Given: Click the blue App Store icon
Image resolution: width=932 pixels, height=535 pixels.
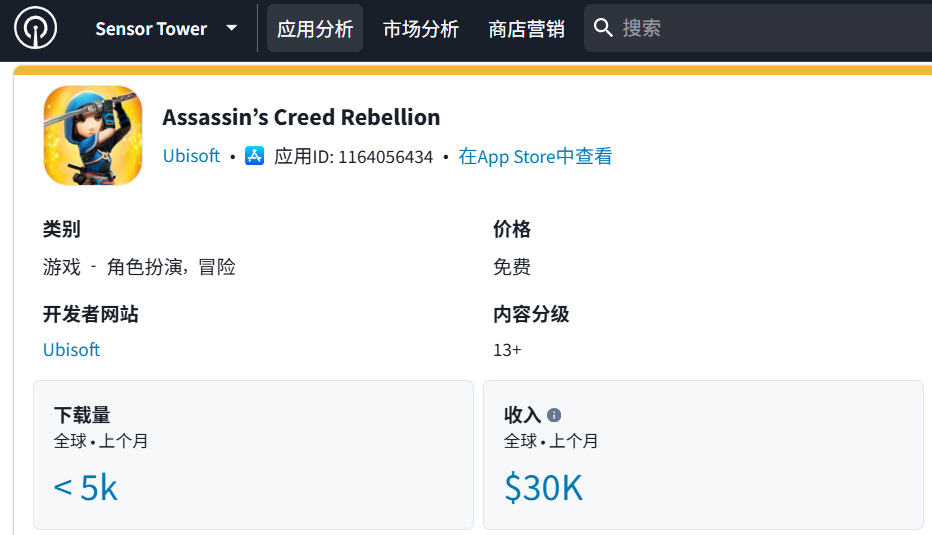Looking at the screenshot, I should coord(255,156).
